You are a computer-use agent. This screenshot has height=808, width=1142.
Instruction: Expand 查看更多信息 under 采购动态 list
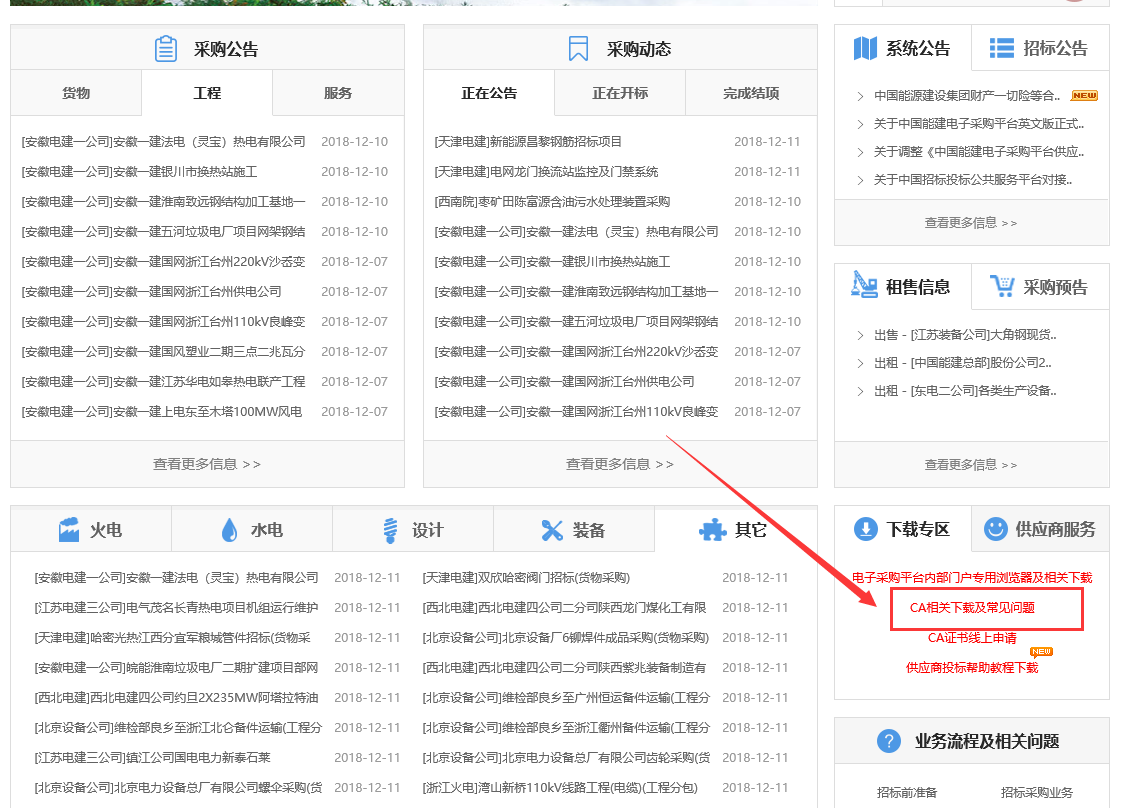click(620, 464)
